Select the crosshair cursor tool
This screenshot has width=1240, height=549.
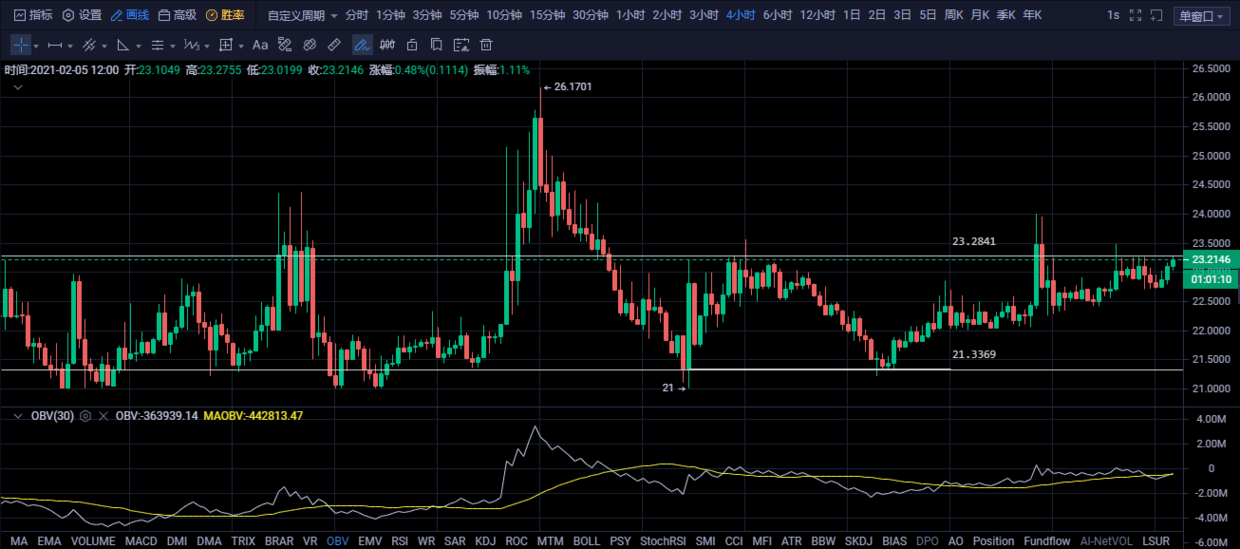click(21, 45)
